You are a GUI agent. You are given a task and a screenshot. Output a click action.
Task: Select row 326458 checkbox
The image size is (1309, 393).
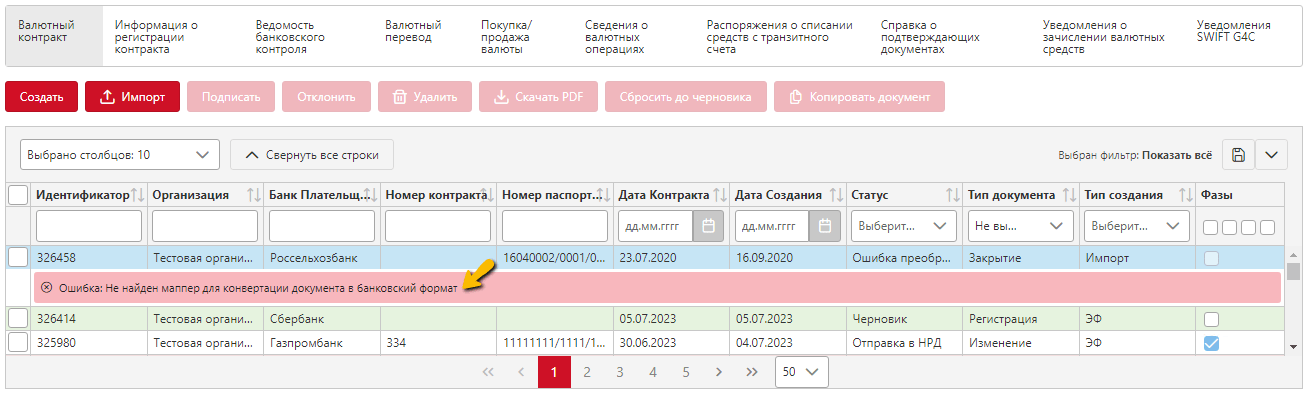tap(18, 257)
